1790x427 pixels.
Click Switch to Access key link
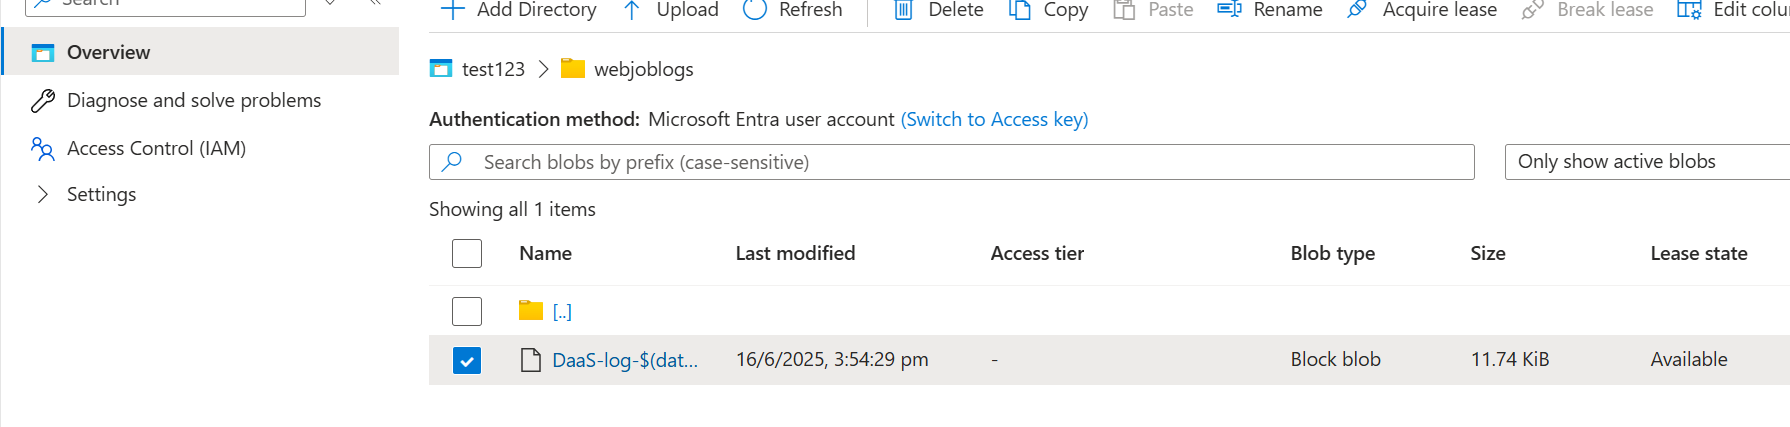(x=994, y=119)
